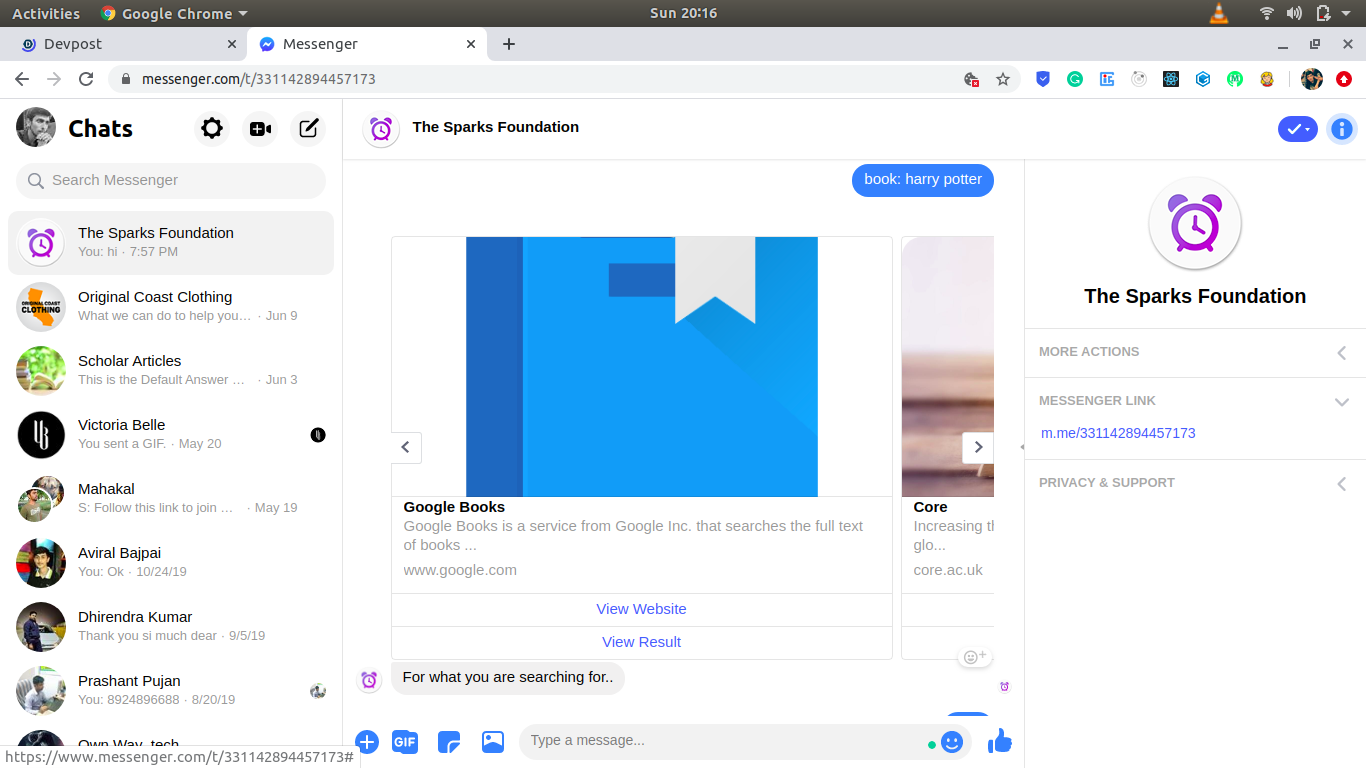Start a new video call room
The image size is (1366, 768).
click(x=260, y=128)
